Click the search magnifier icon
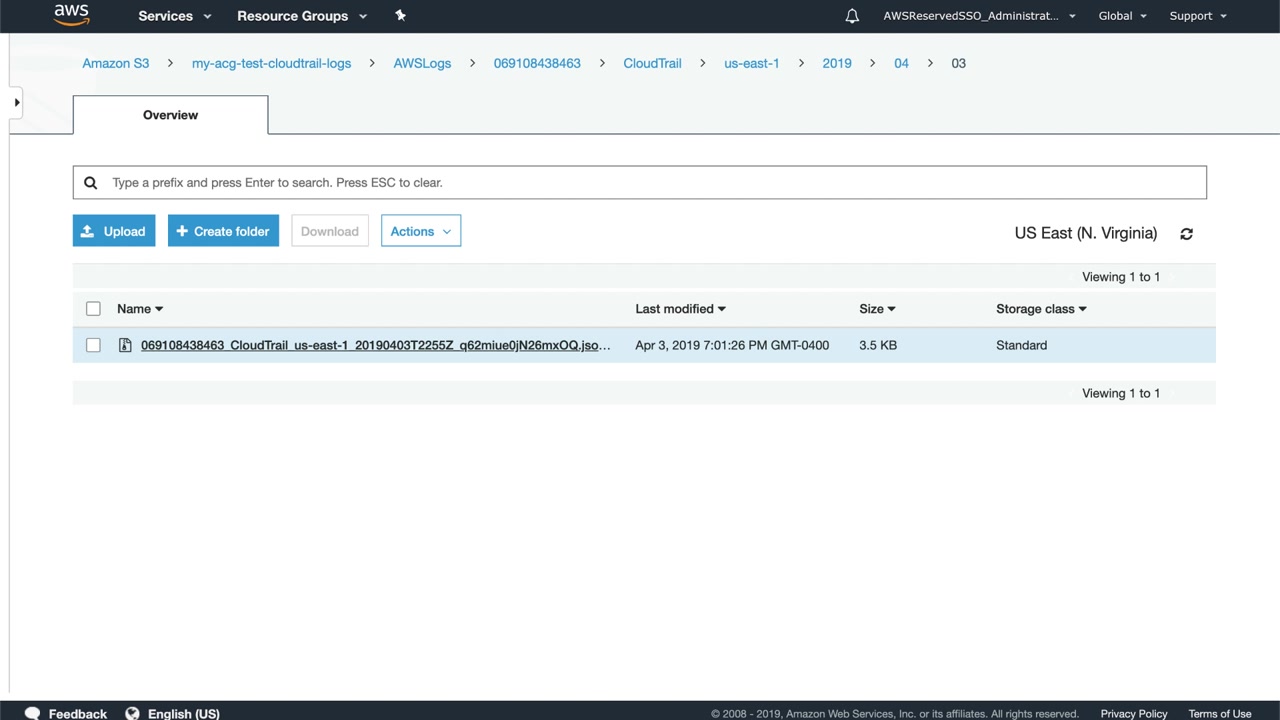Image resolution: width=1280 pixels, height=720 pixels. (x=91, y=182)
